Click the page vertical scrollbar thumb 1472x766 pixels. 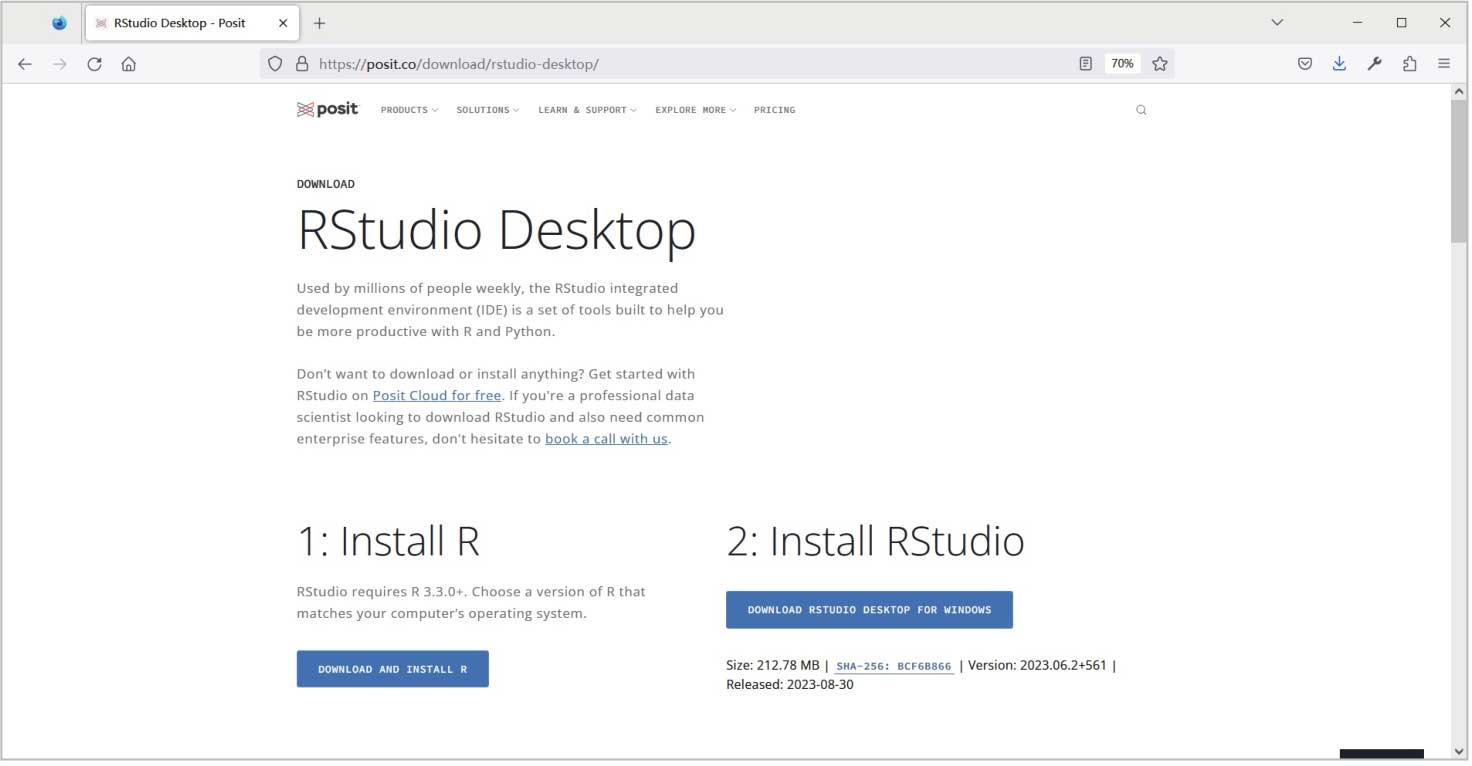pyautogui.click(x=1460, y=170)
